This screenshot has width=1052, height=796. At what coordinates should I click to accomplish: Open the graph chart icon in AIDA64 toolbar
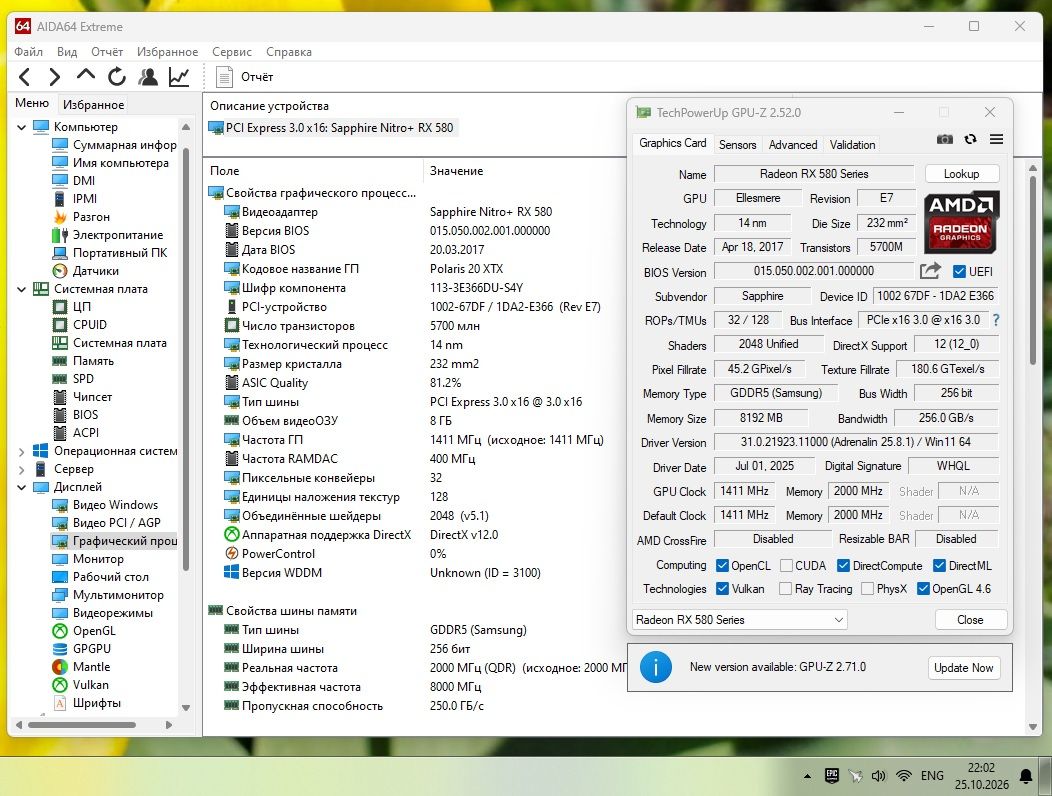tap(178, 77)
